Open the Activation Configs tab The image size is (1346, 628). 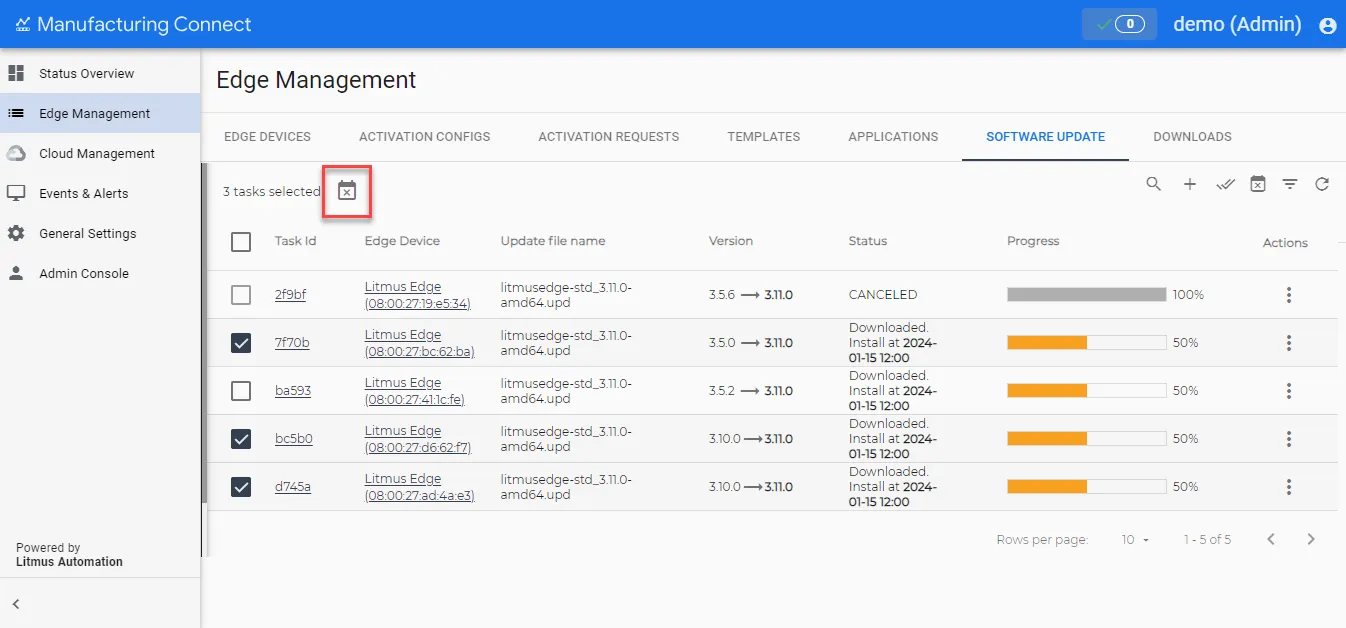point(425,137)
